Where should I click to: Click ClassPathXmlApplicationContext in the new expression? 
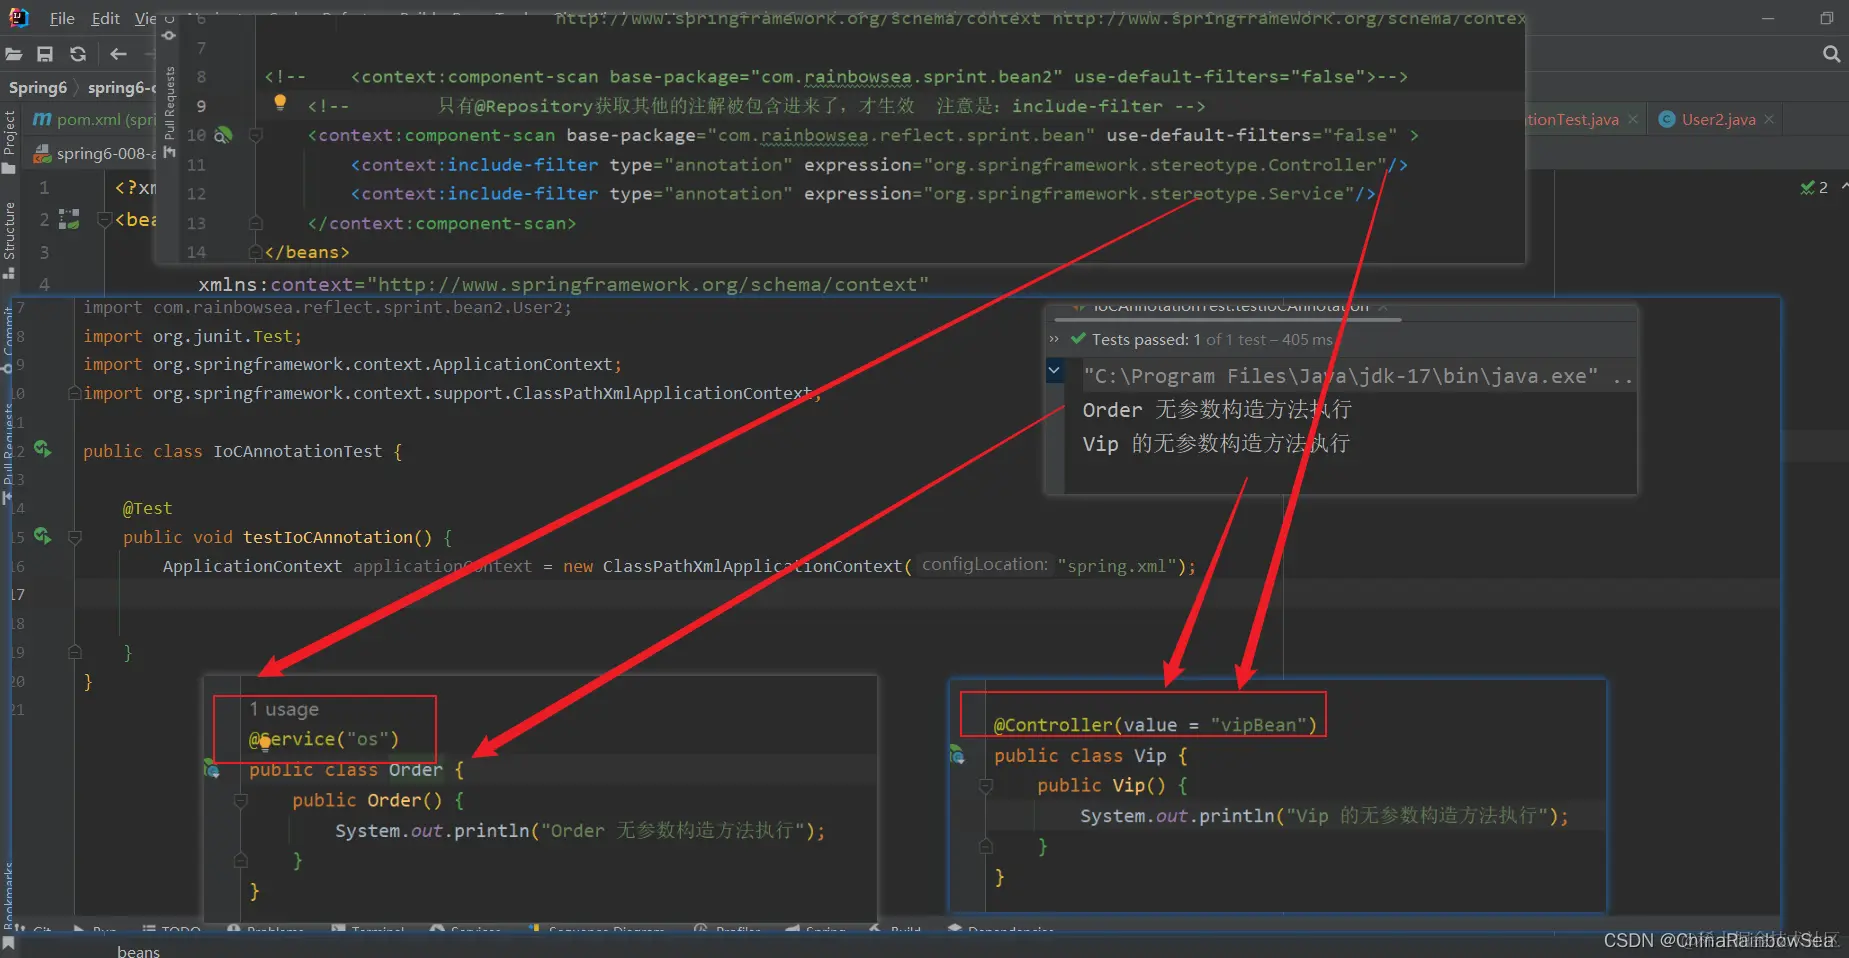click(x=752, y=566)
